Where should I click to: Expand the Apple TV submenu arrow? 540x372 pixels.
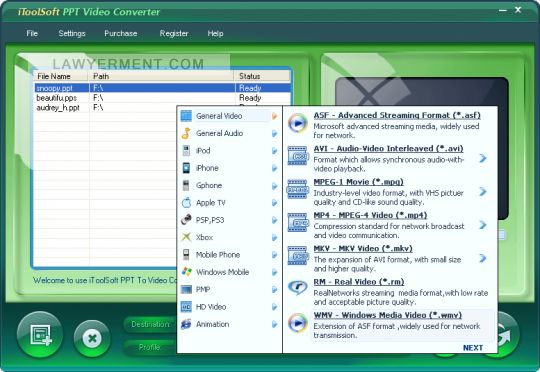274,203
